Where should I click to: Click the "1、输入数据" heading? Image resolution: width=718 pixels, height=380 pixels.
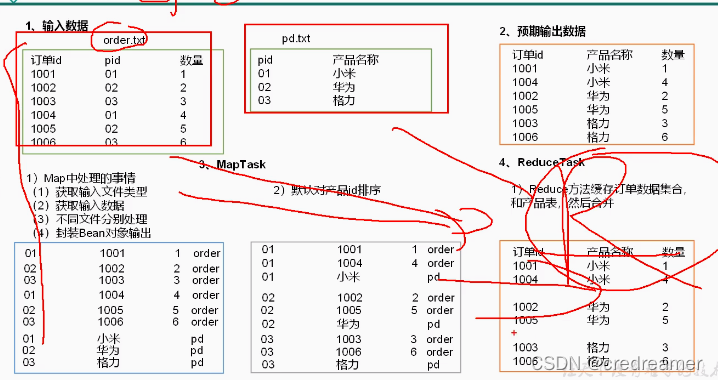point(57,26)
